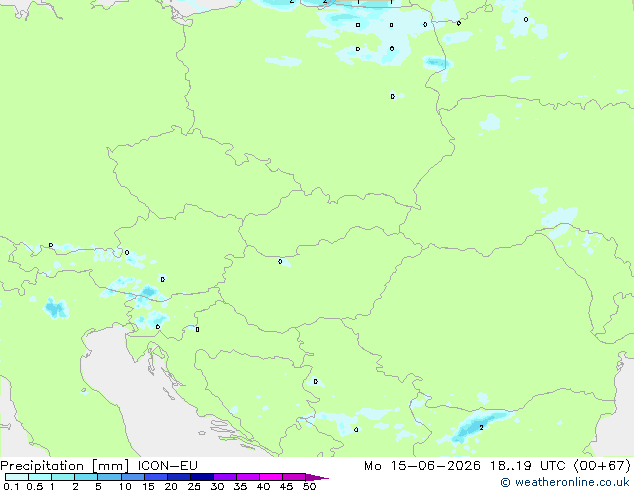Click the "0.5" legend scale label
634x490 pixels.
point(34,486)
